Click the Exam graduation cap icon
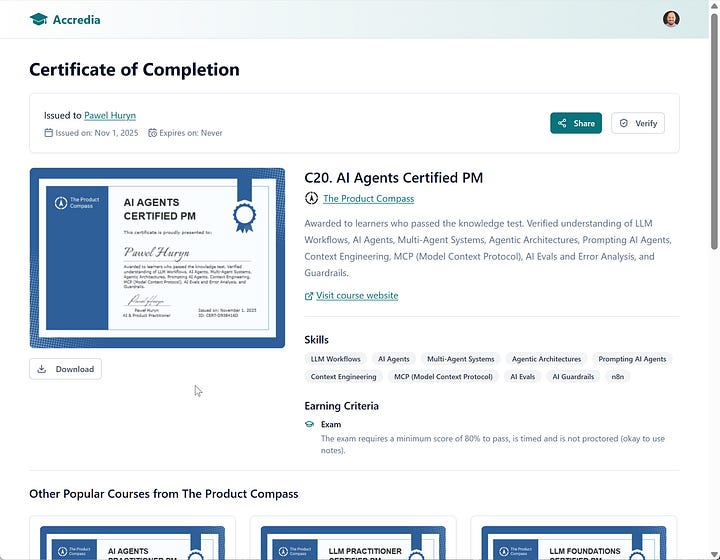 tap(309, 424)
